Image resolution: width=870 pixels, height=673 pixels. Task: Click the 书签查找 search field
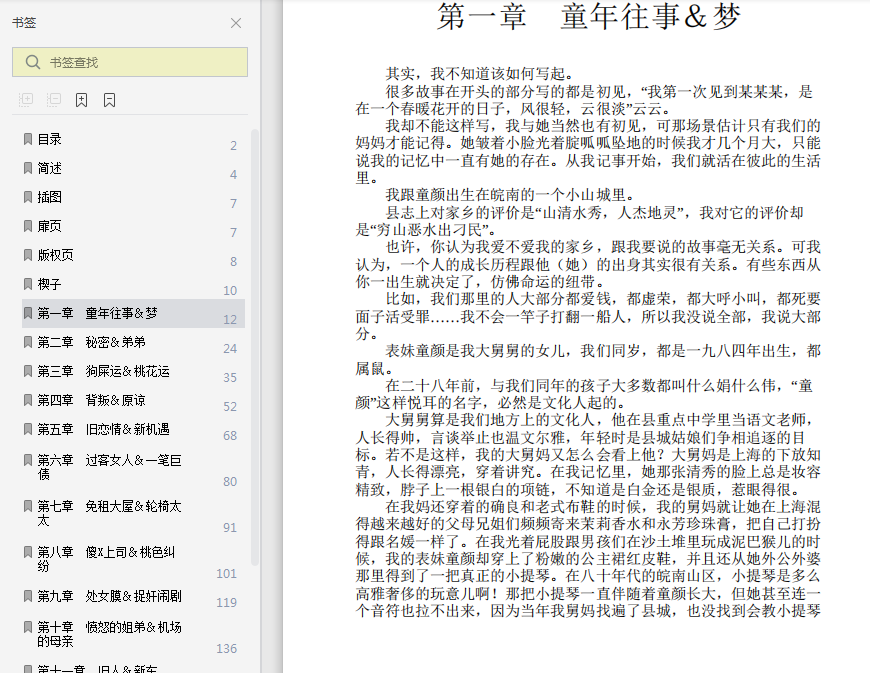tap(130, 62)
